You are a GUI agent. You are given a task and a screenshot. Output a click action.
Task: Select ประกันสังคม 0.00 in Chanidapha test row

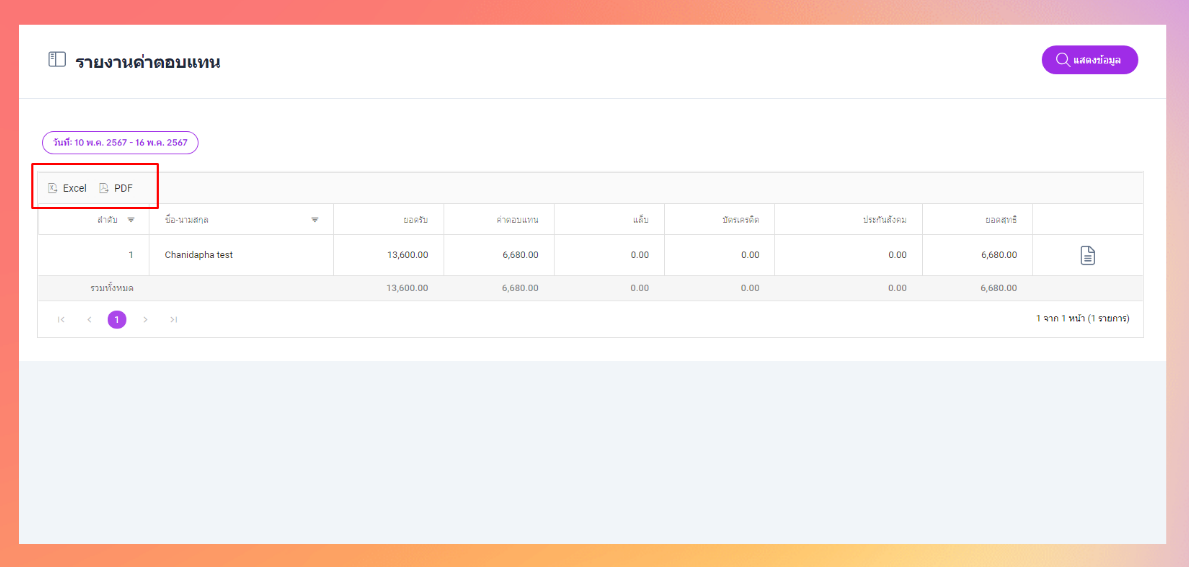pos(897,255)
